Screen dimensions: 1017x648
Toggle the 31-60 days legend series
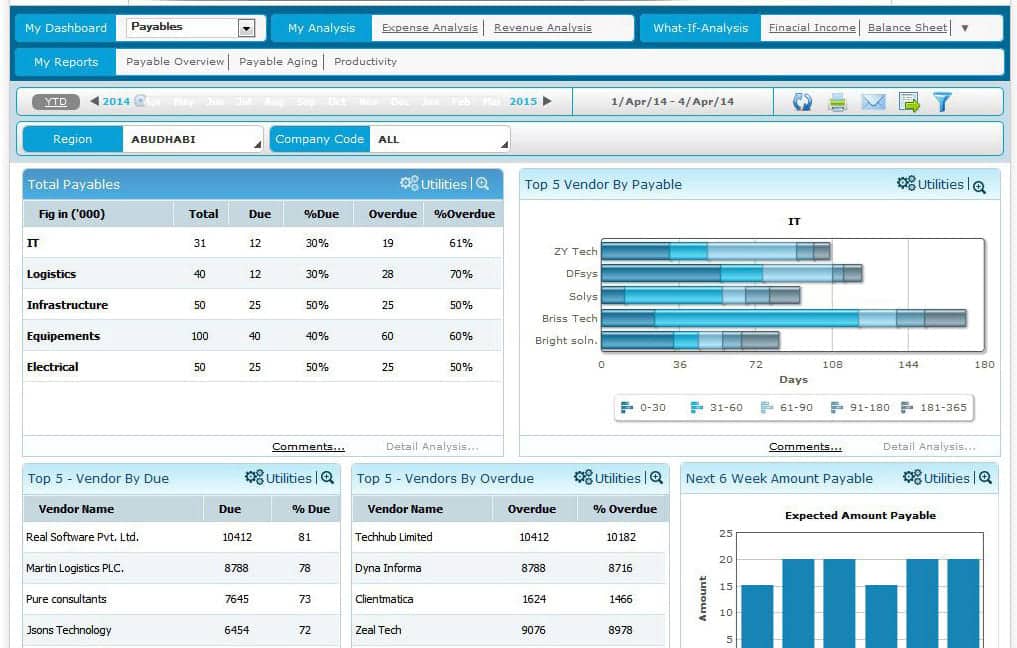[x=716, y=407]
